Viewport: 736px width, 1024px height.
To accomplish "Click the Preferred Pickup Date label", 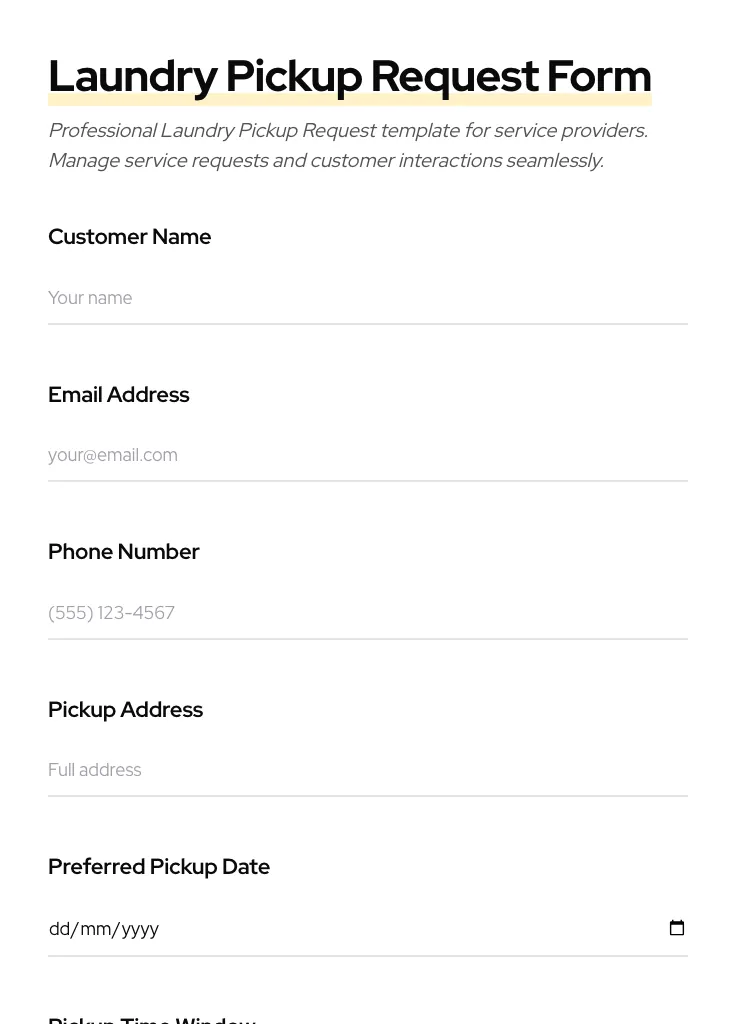I will pyautogui.click(x=159, y=867).
